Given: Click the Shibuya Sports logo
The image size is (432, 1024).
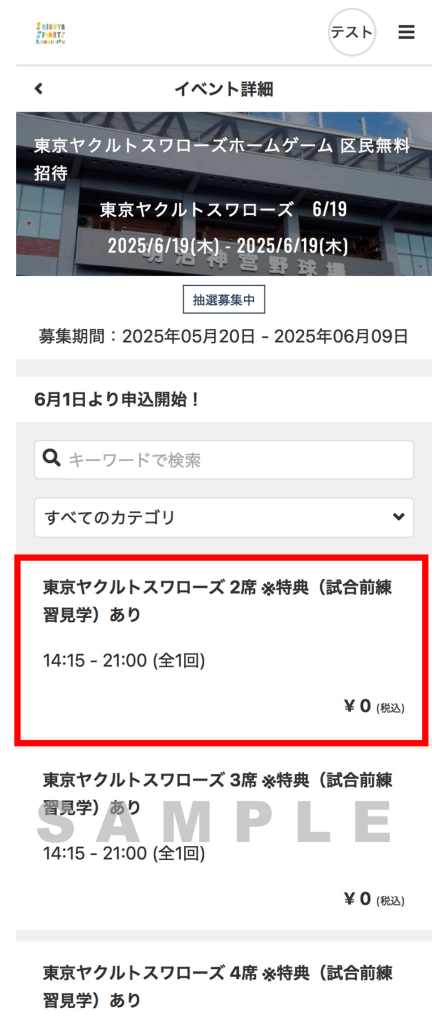Looking at the screenshot, I should pyautogui.click(x=51, y=33).
